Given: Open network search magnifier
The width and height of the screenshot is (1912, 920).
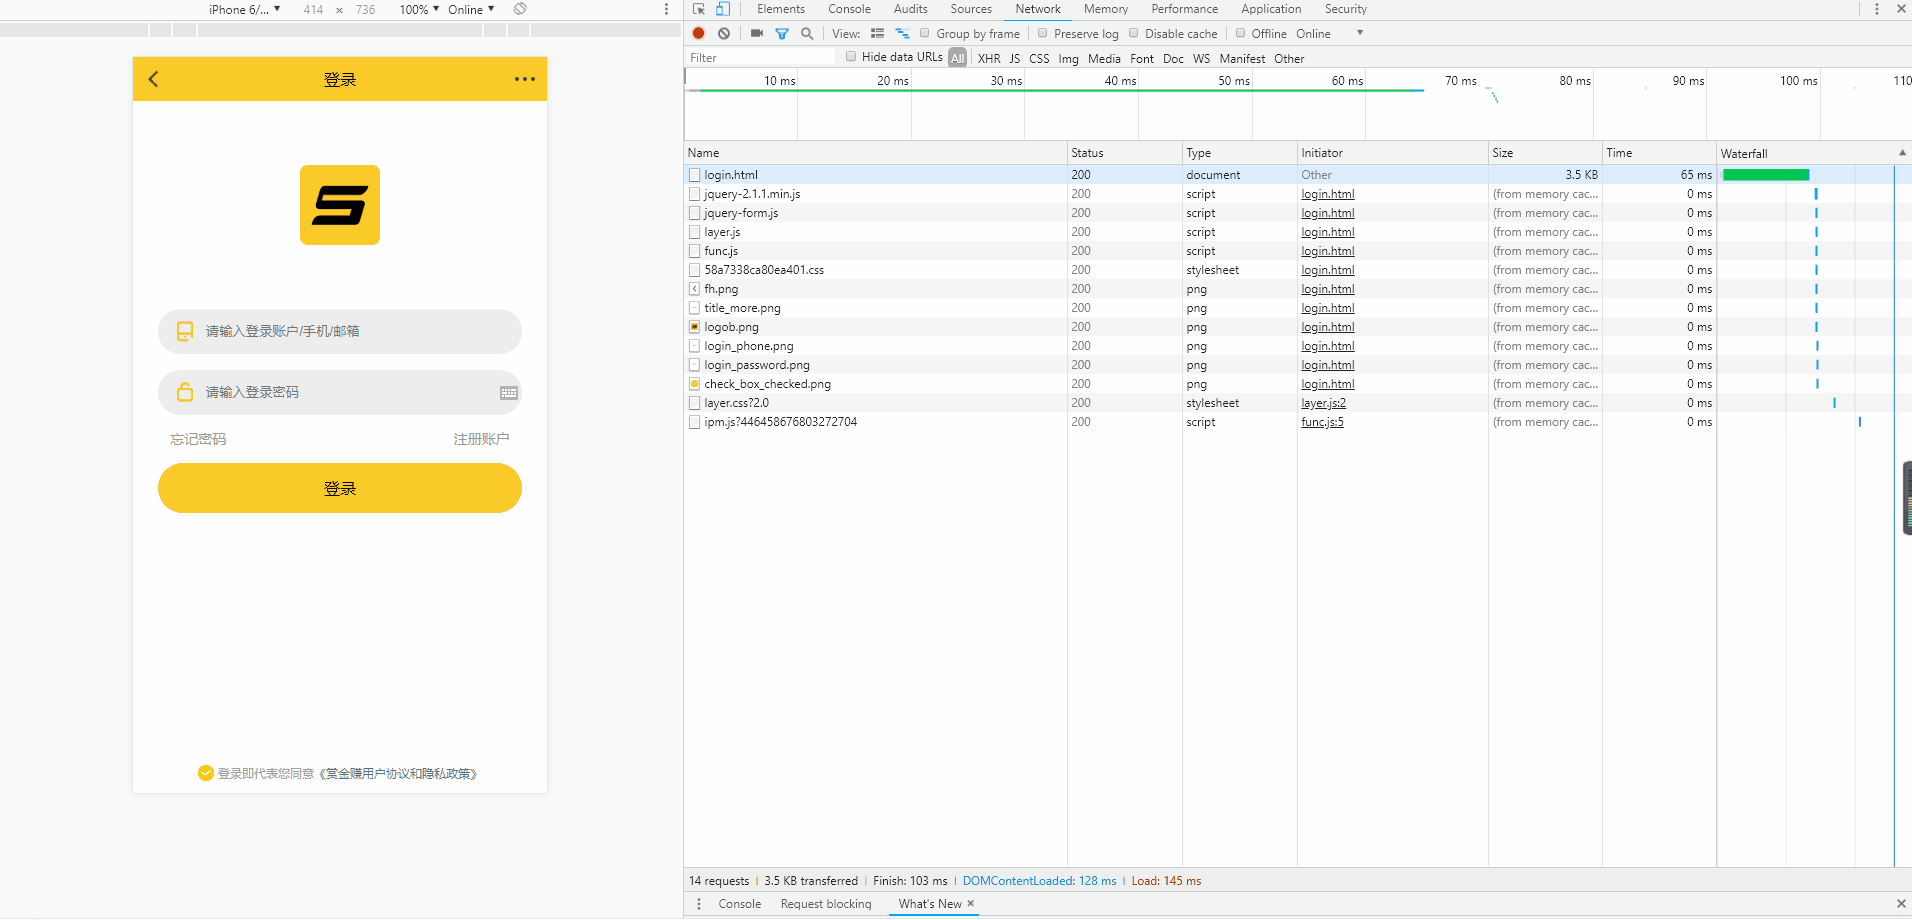Looking at the screenshot, I should pyautogui.click(x=807, y=33).
